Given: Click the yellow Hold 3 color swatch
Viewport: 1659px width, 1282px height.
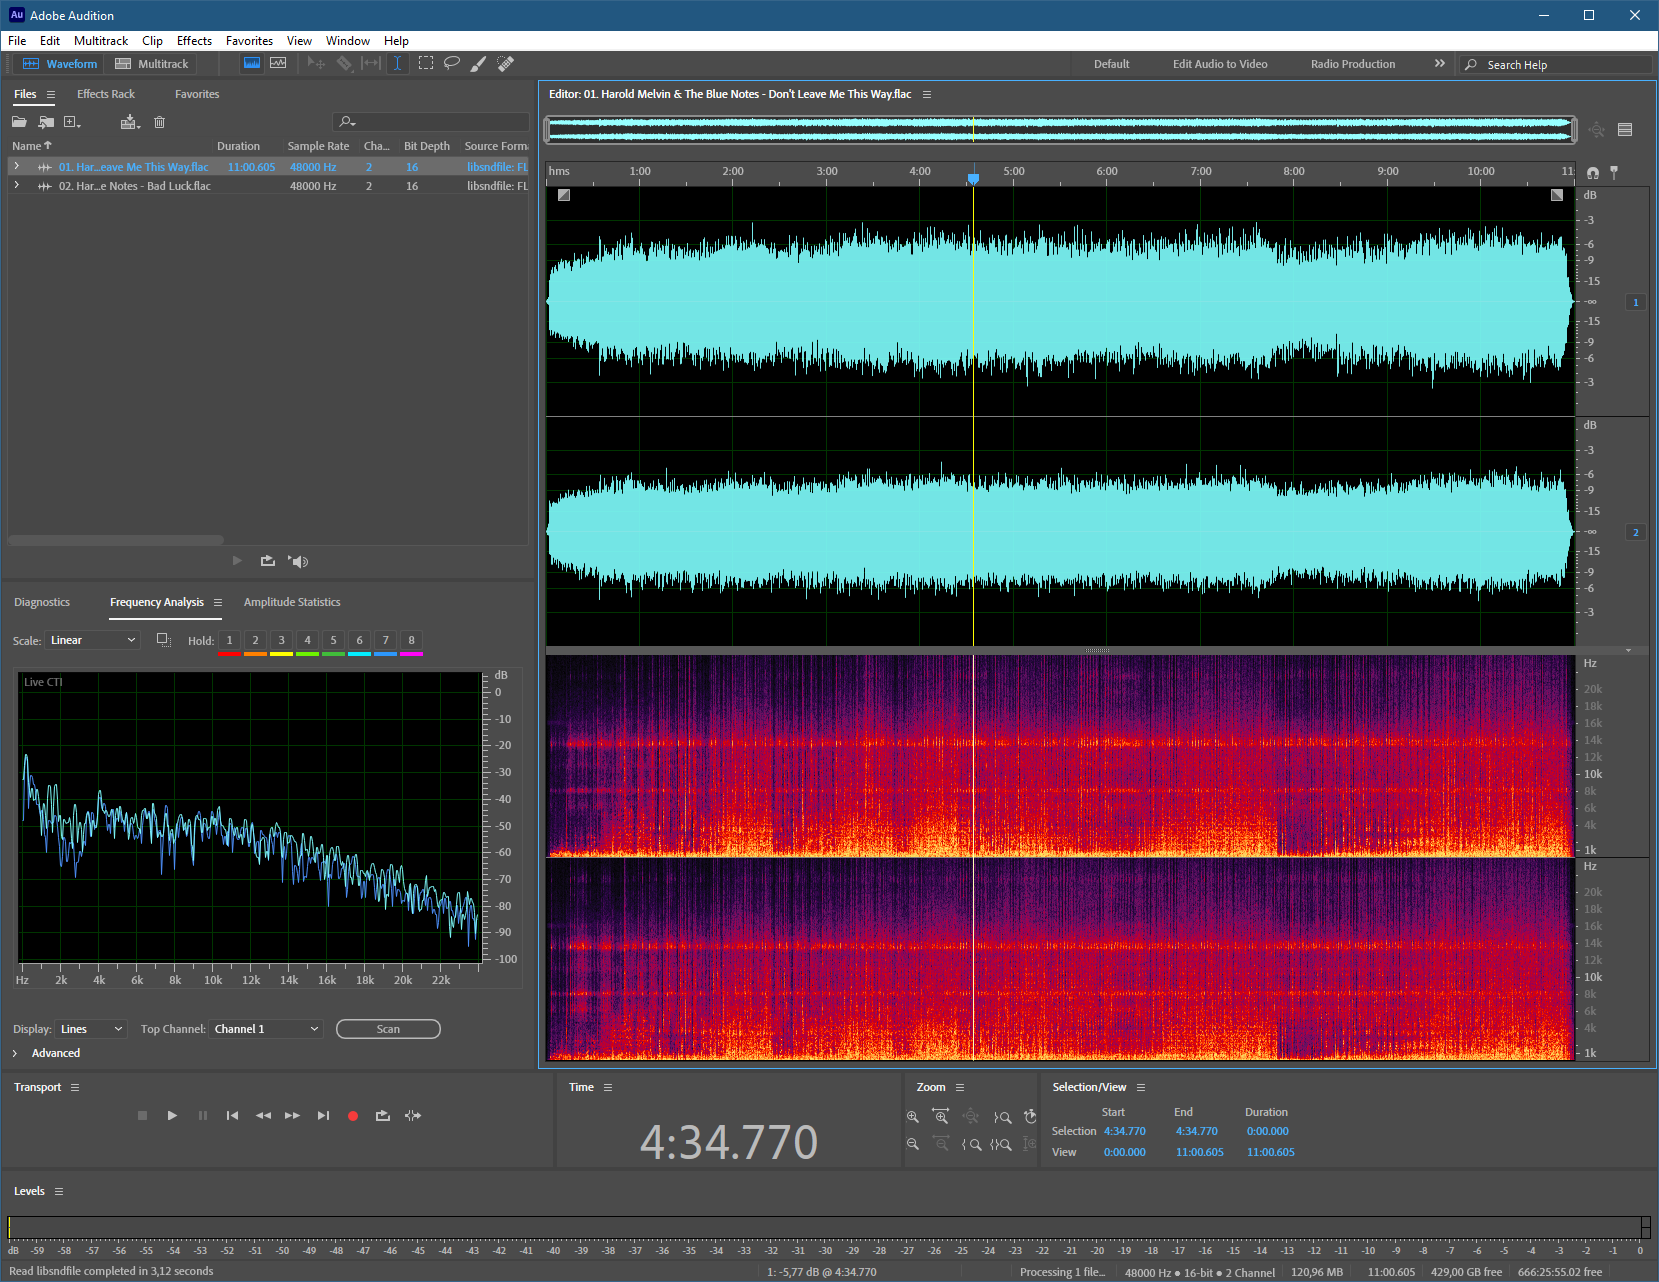Looking at the screenshot, I should tap(281, 654).
